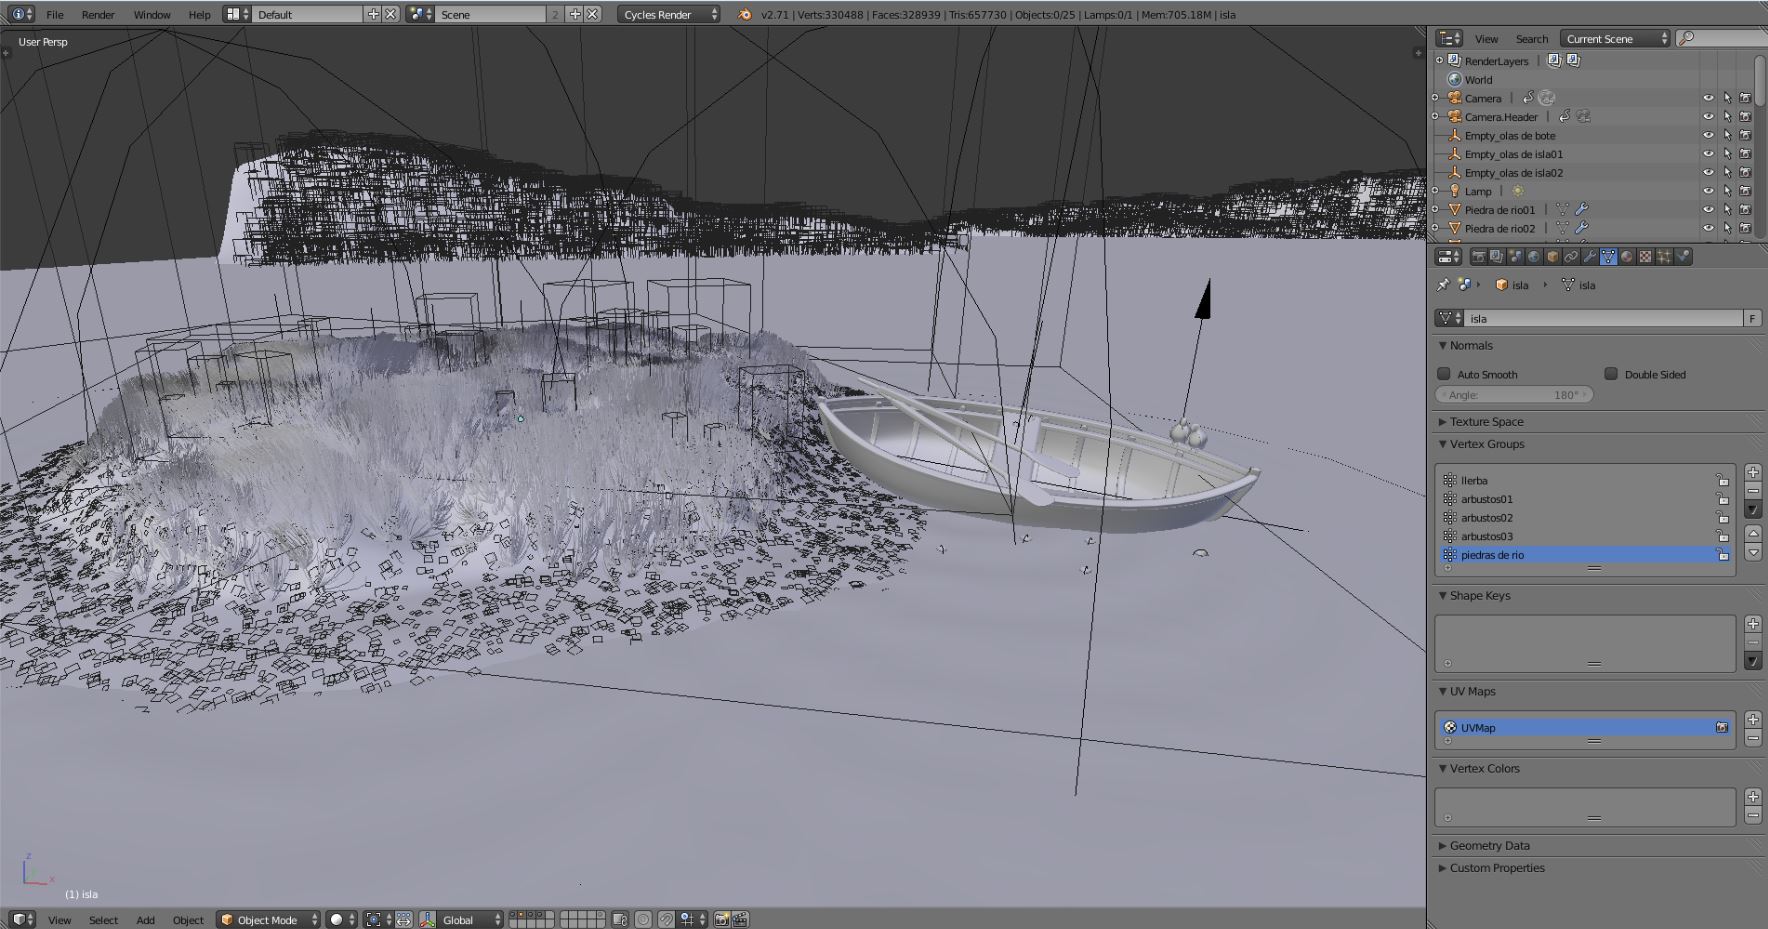Click the OpenGL render image icon
The height and width of the screenshot is (929, 1768).
tap(722, 919)
